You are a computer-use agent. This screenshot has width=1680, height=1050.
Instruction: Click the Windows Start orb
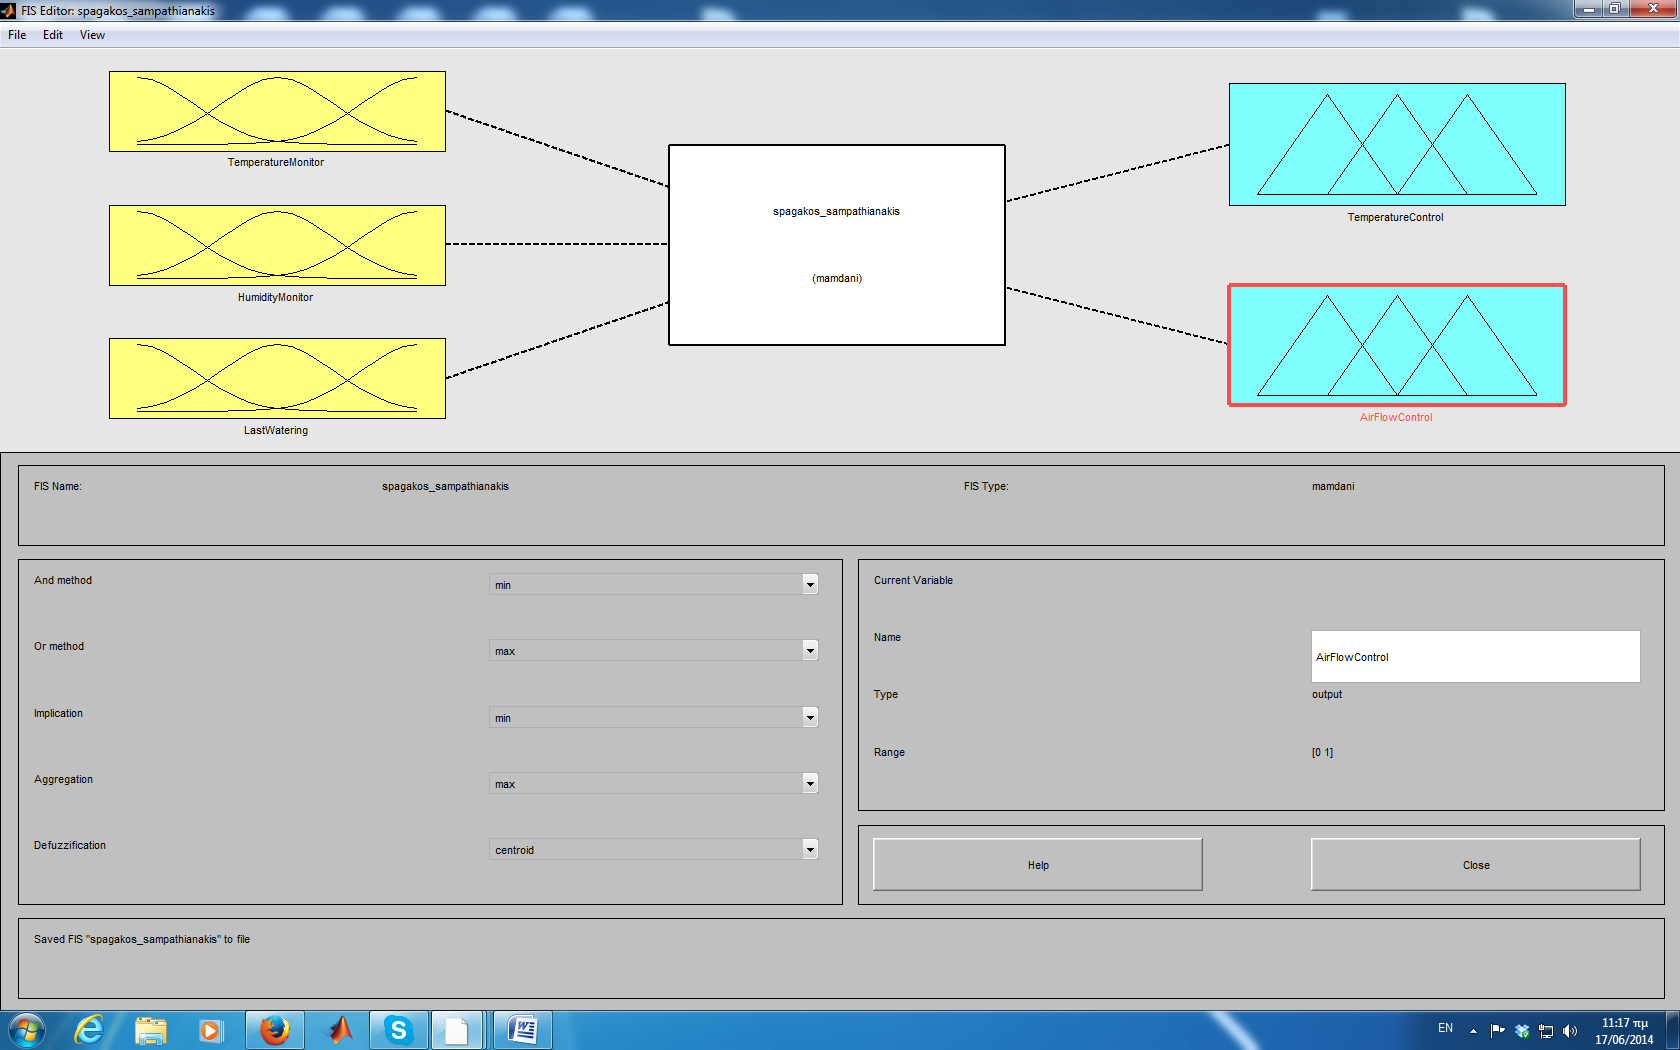tap(27, 1030)
